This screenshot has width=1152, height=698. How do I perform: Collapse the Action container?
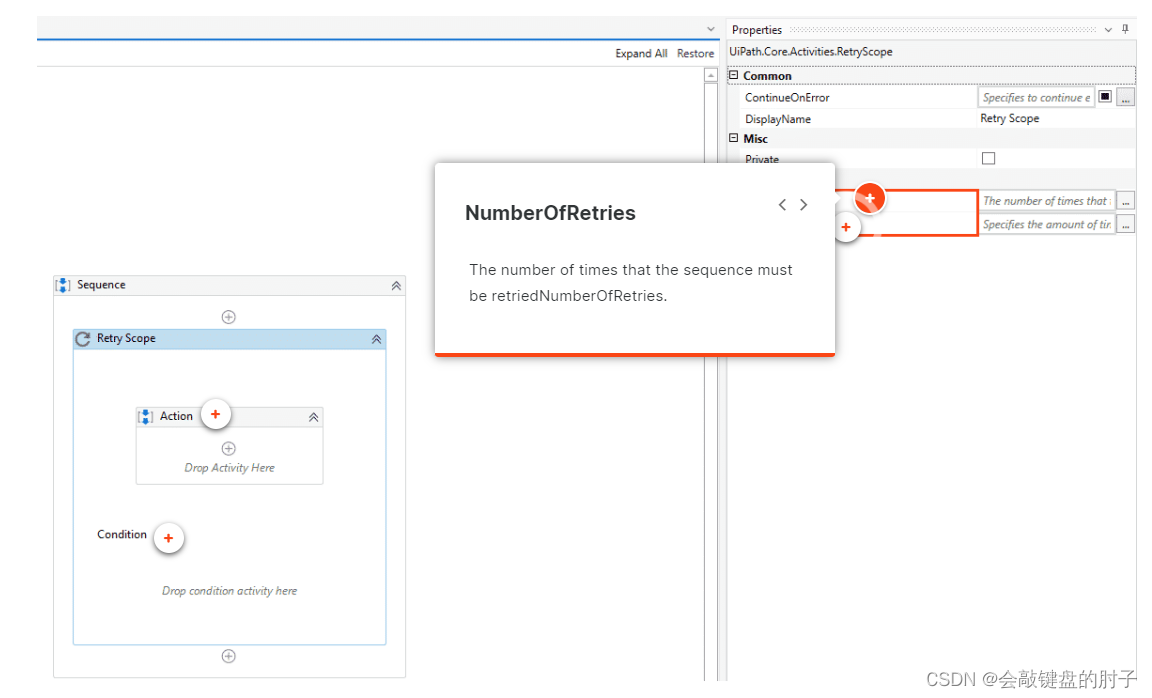click(x=314, y=417)
